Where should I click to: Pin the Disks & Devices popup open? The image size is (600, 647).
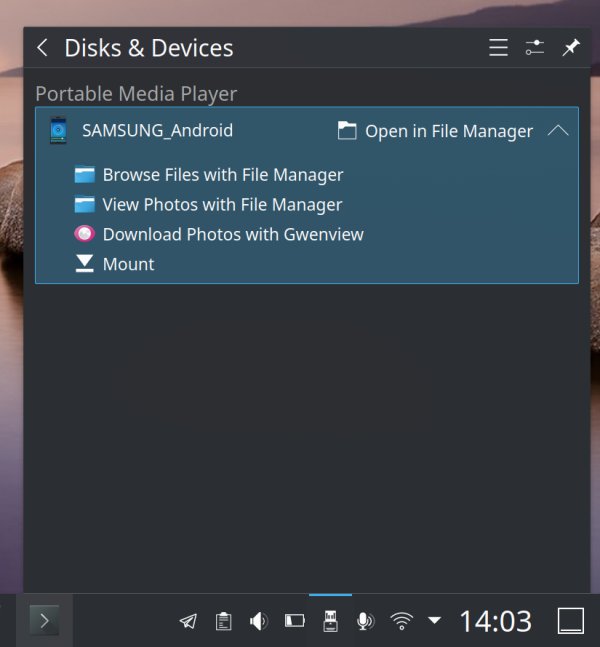571,47
